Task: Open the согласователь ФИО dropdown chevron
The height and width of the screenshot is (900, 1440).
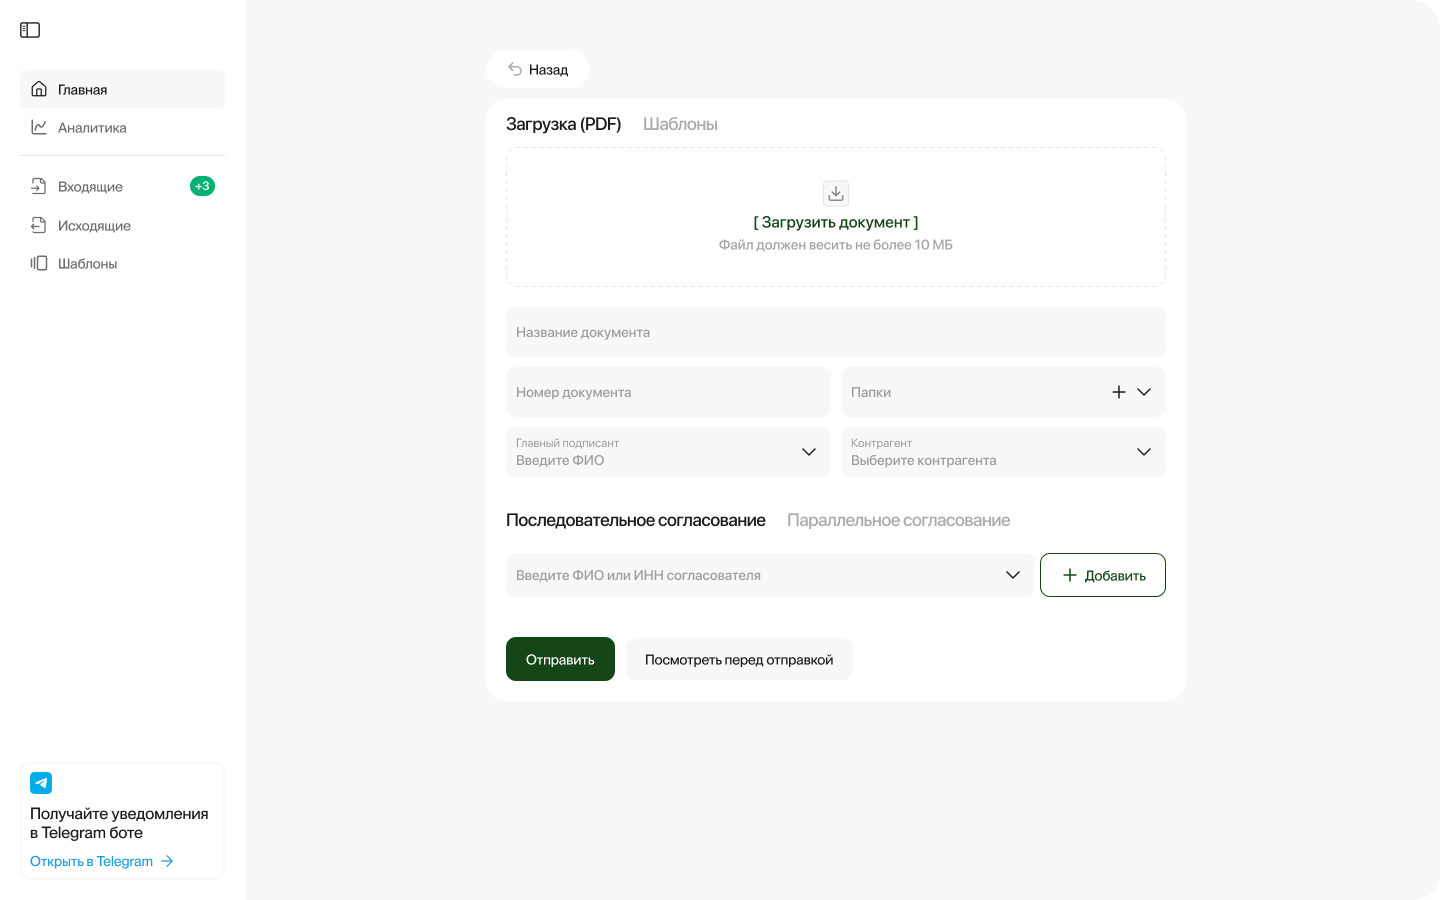Action: tap(1013, 575)
